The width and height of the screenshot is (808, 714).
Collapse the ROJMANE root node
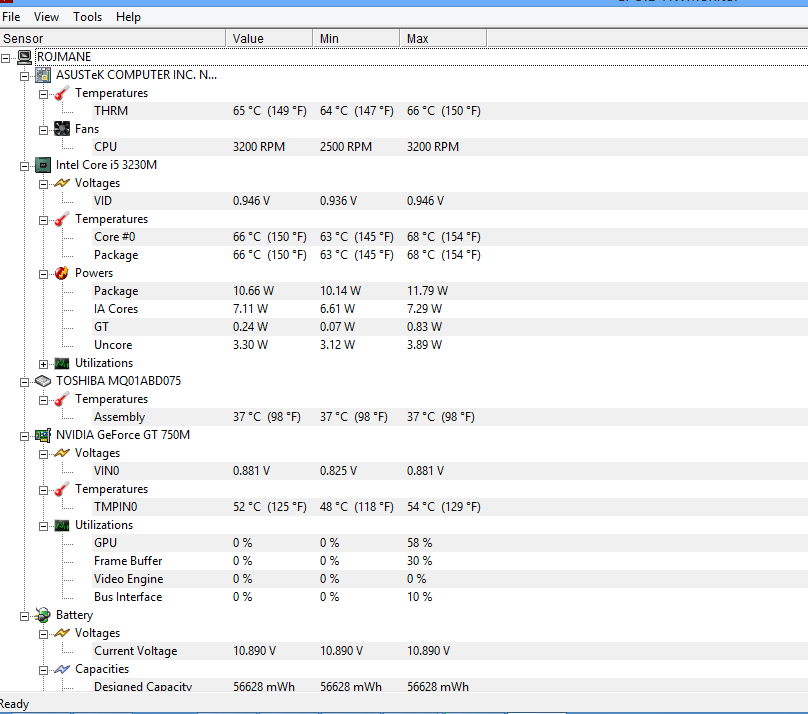5,58
